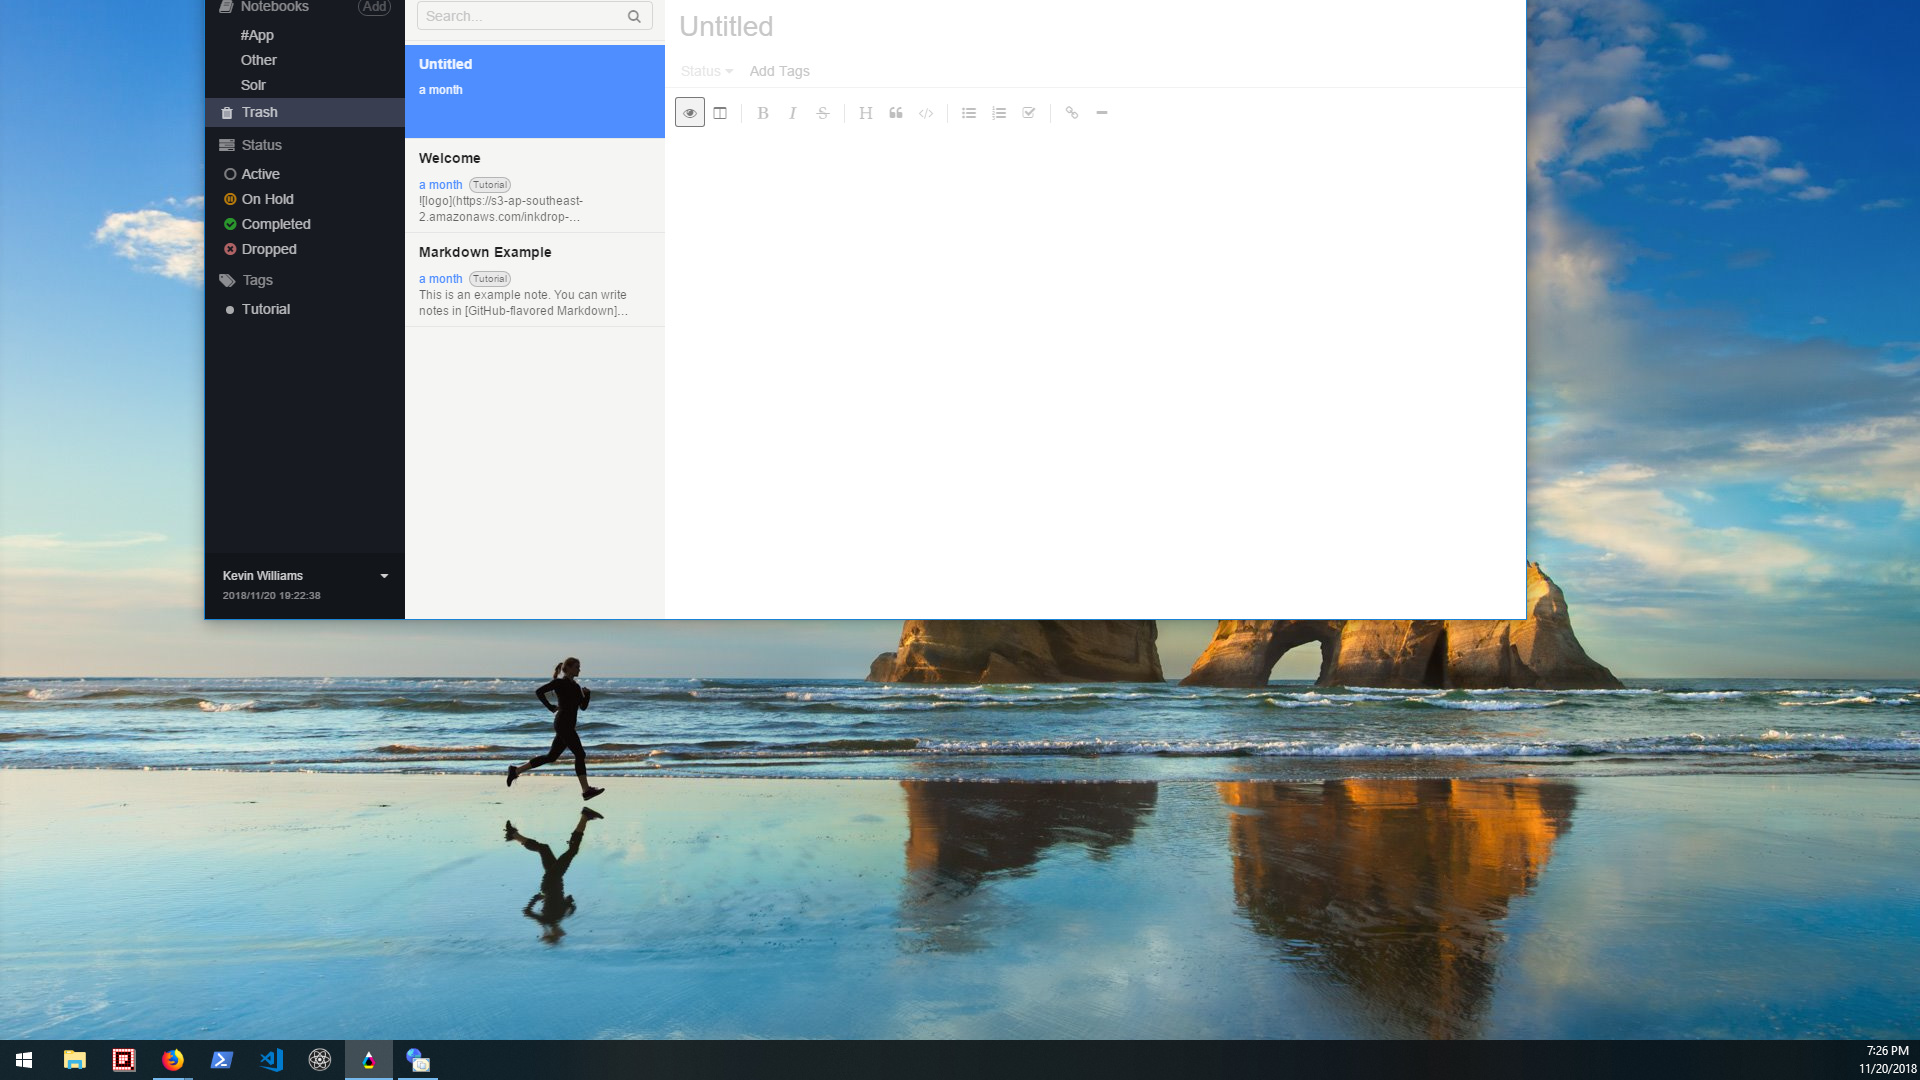Insert a block quote
This screenshot has width=1920, height=1080.
[x=896, y=113]
